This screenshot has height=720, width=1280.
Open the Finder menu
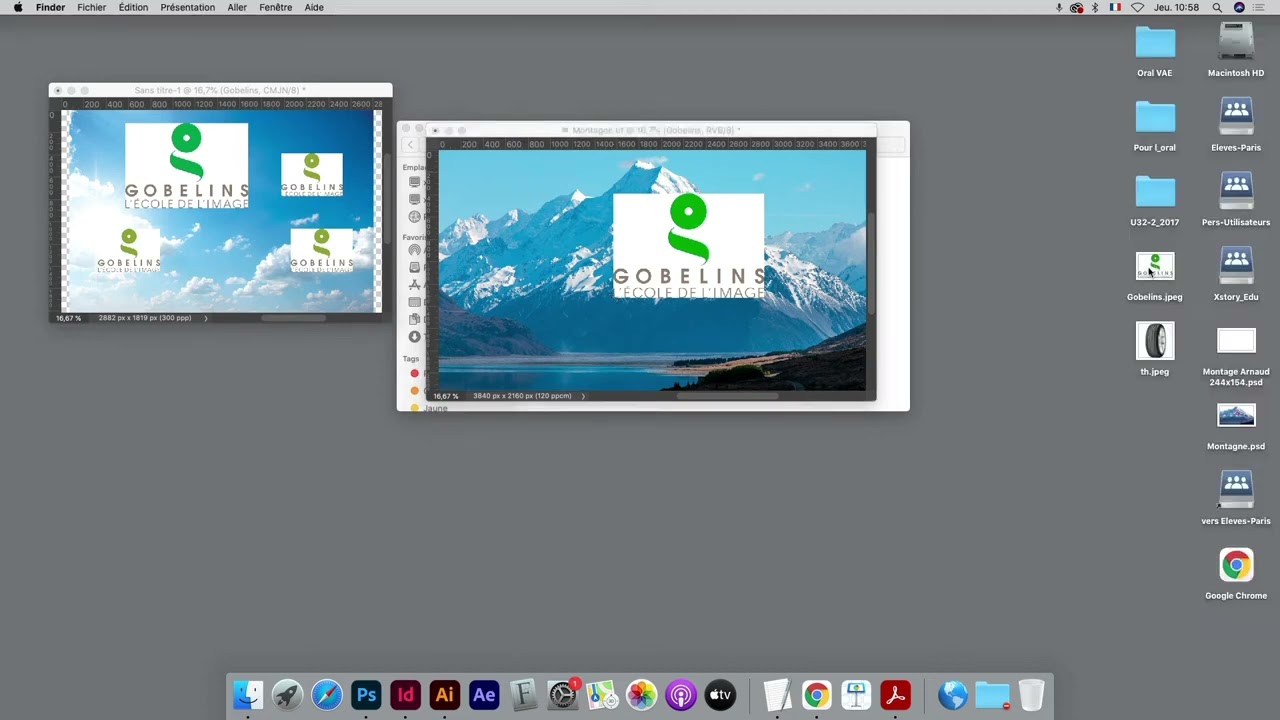[x=50, y=7]
